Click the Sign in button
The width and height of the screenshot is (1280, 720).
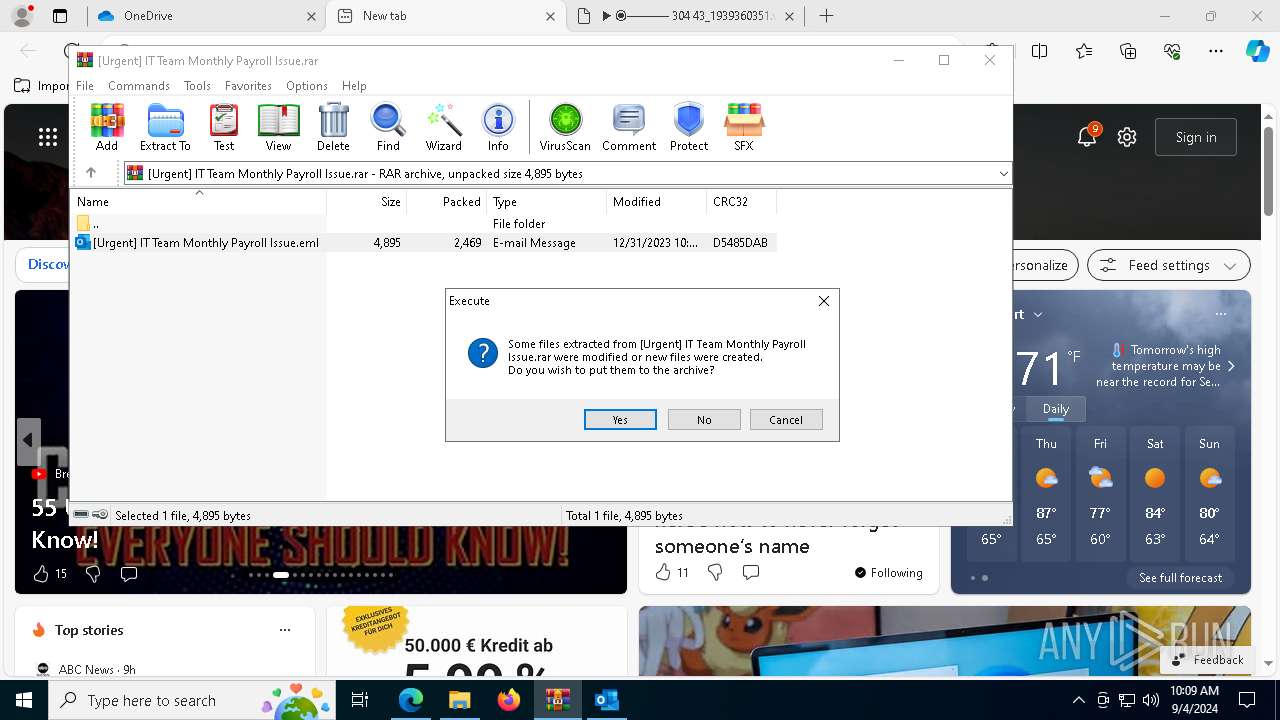click(x=1196, y=137)
